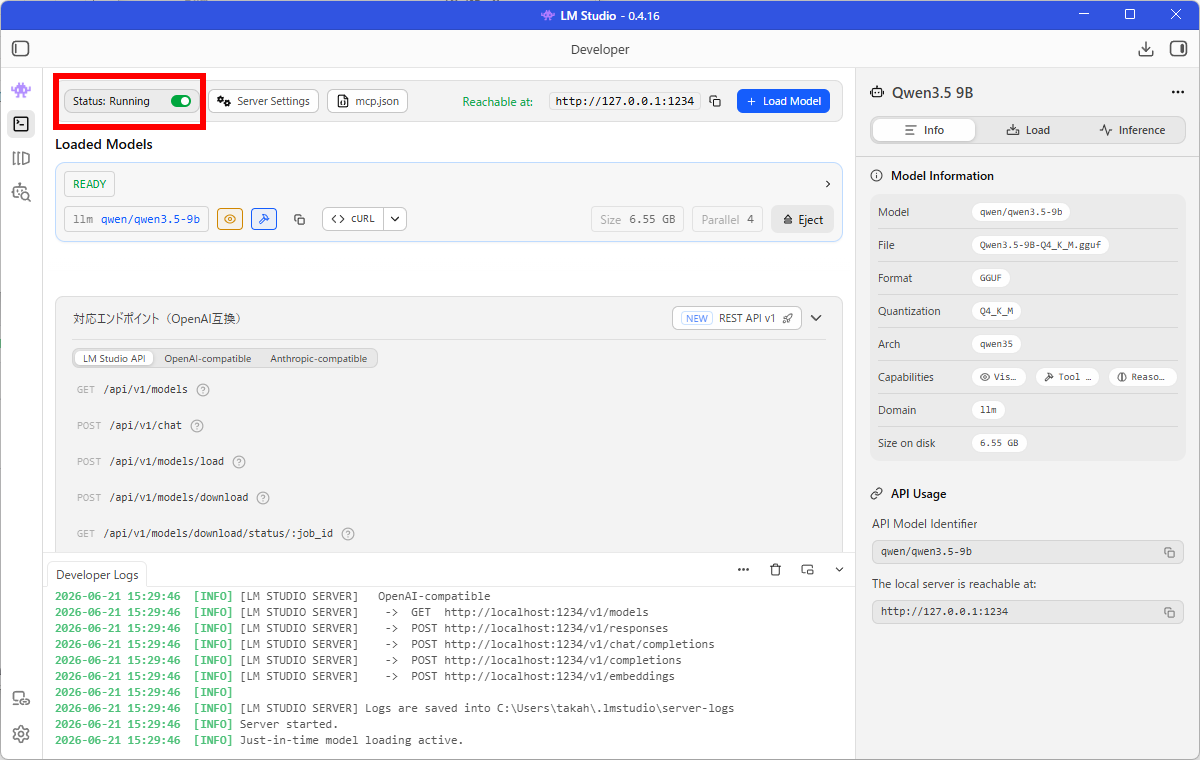
Task: Open the LM Link icon above the settings gear
Action: 21,699
